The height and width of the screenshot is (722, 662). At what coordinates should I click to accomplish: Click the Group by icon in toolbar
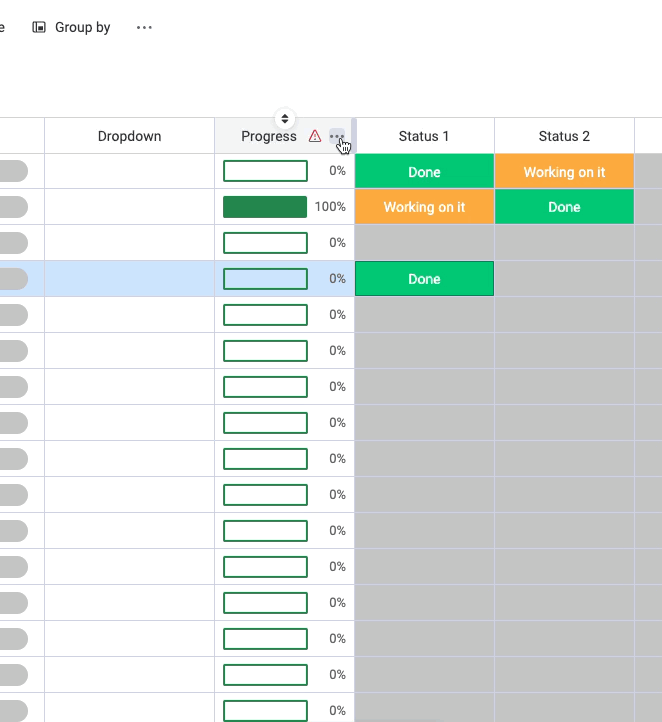(39, 27)
